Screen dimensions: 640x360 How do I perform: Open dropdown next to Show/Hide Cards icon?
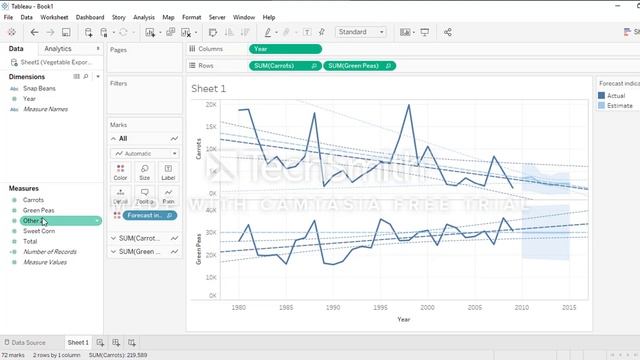(414, 33)
